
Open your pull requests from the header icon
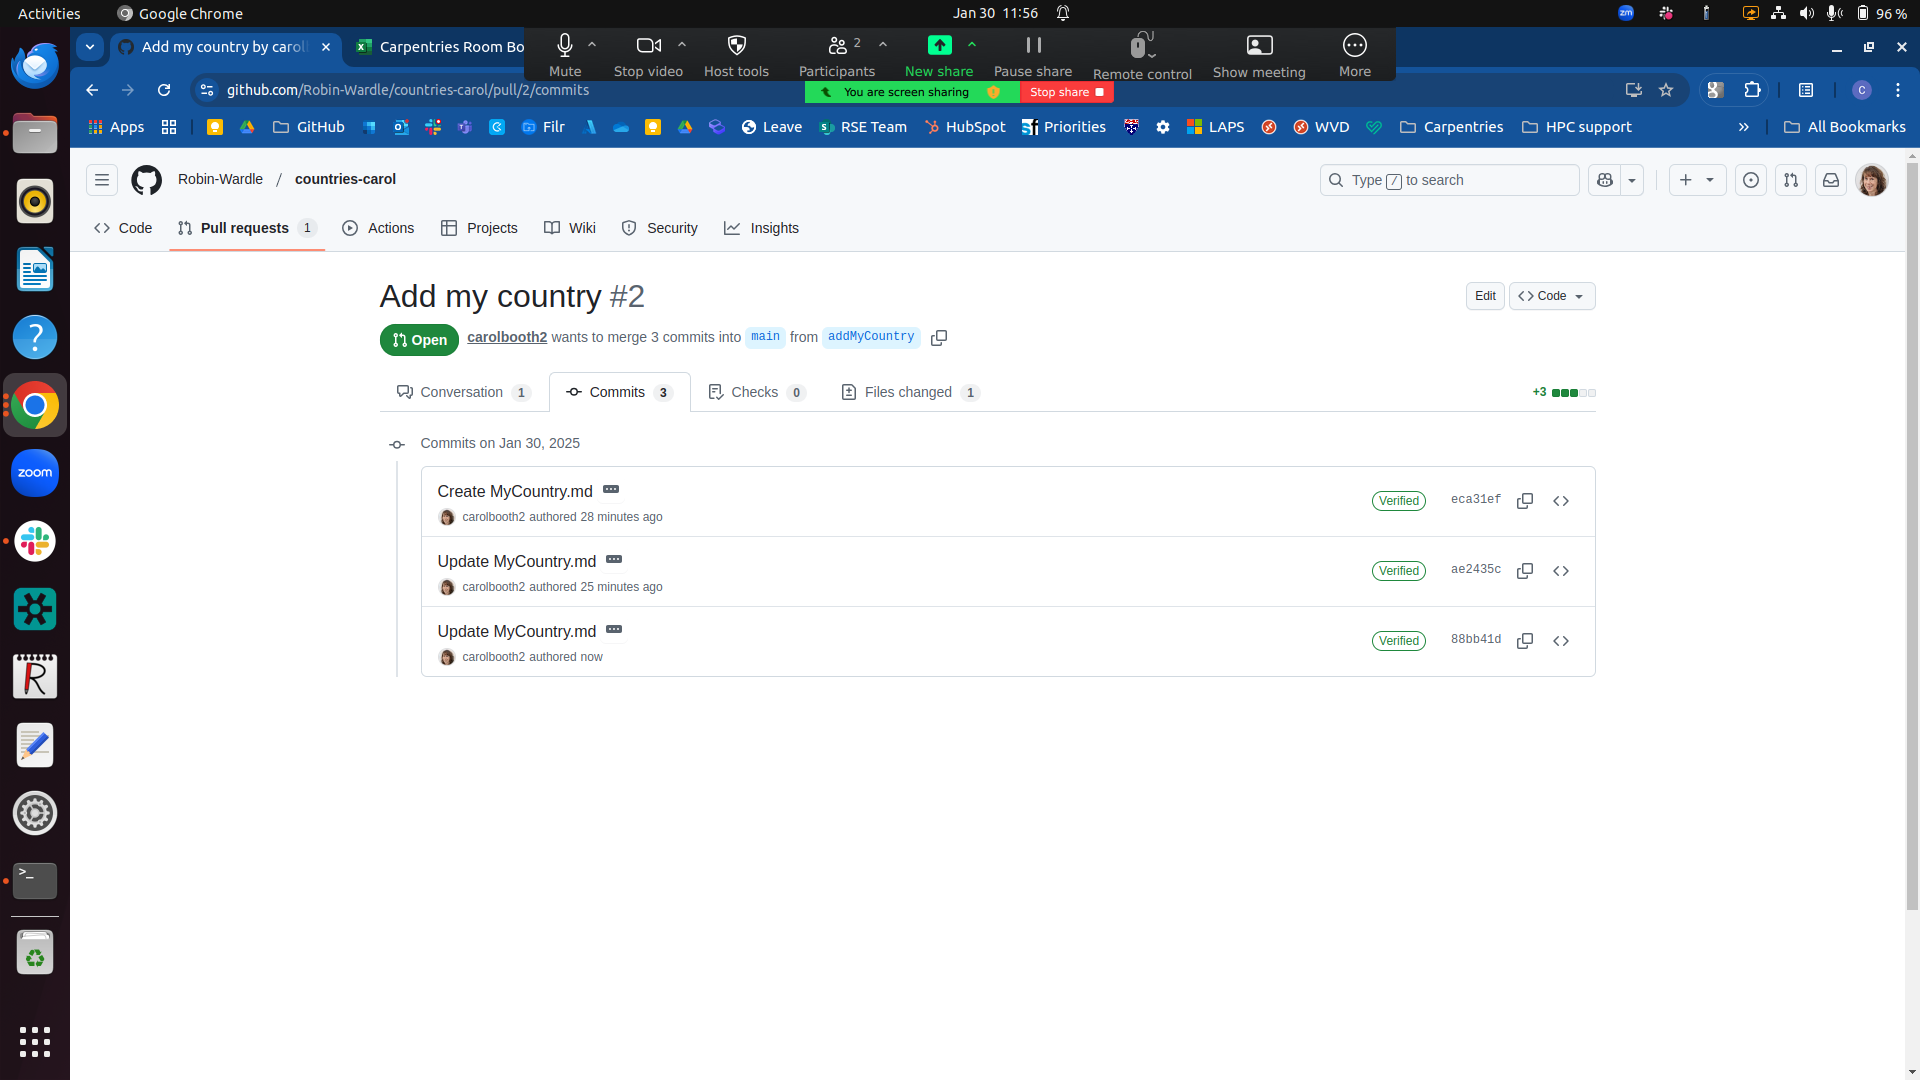pos(1791,180)
